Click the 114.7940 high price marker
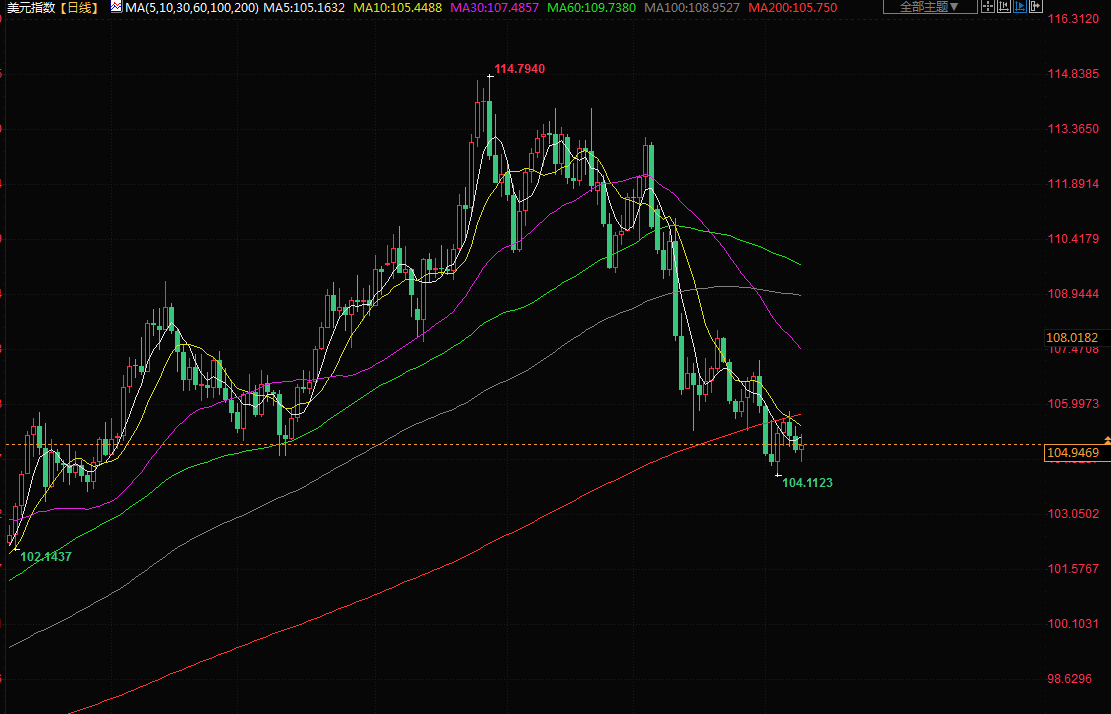The image size is (1111, 714). click(x=519, y=69)
